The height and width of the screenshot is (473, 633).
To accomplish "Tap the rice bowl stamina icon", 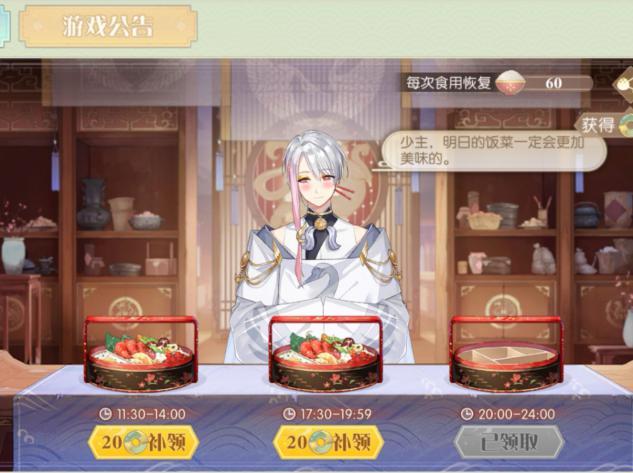I will [510, 83].
